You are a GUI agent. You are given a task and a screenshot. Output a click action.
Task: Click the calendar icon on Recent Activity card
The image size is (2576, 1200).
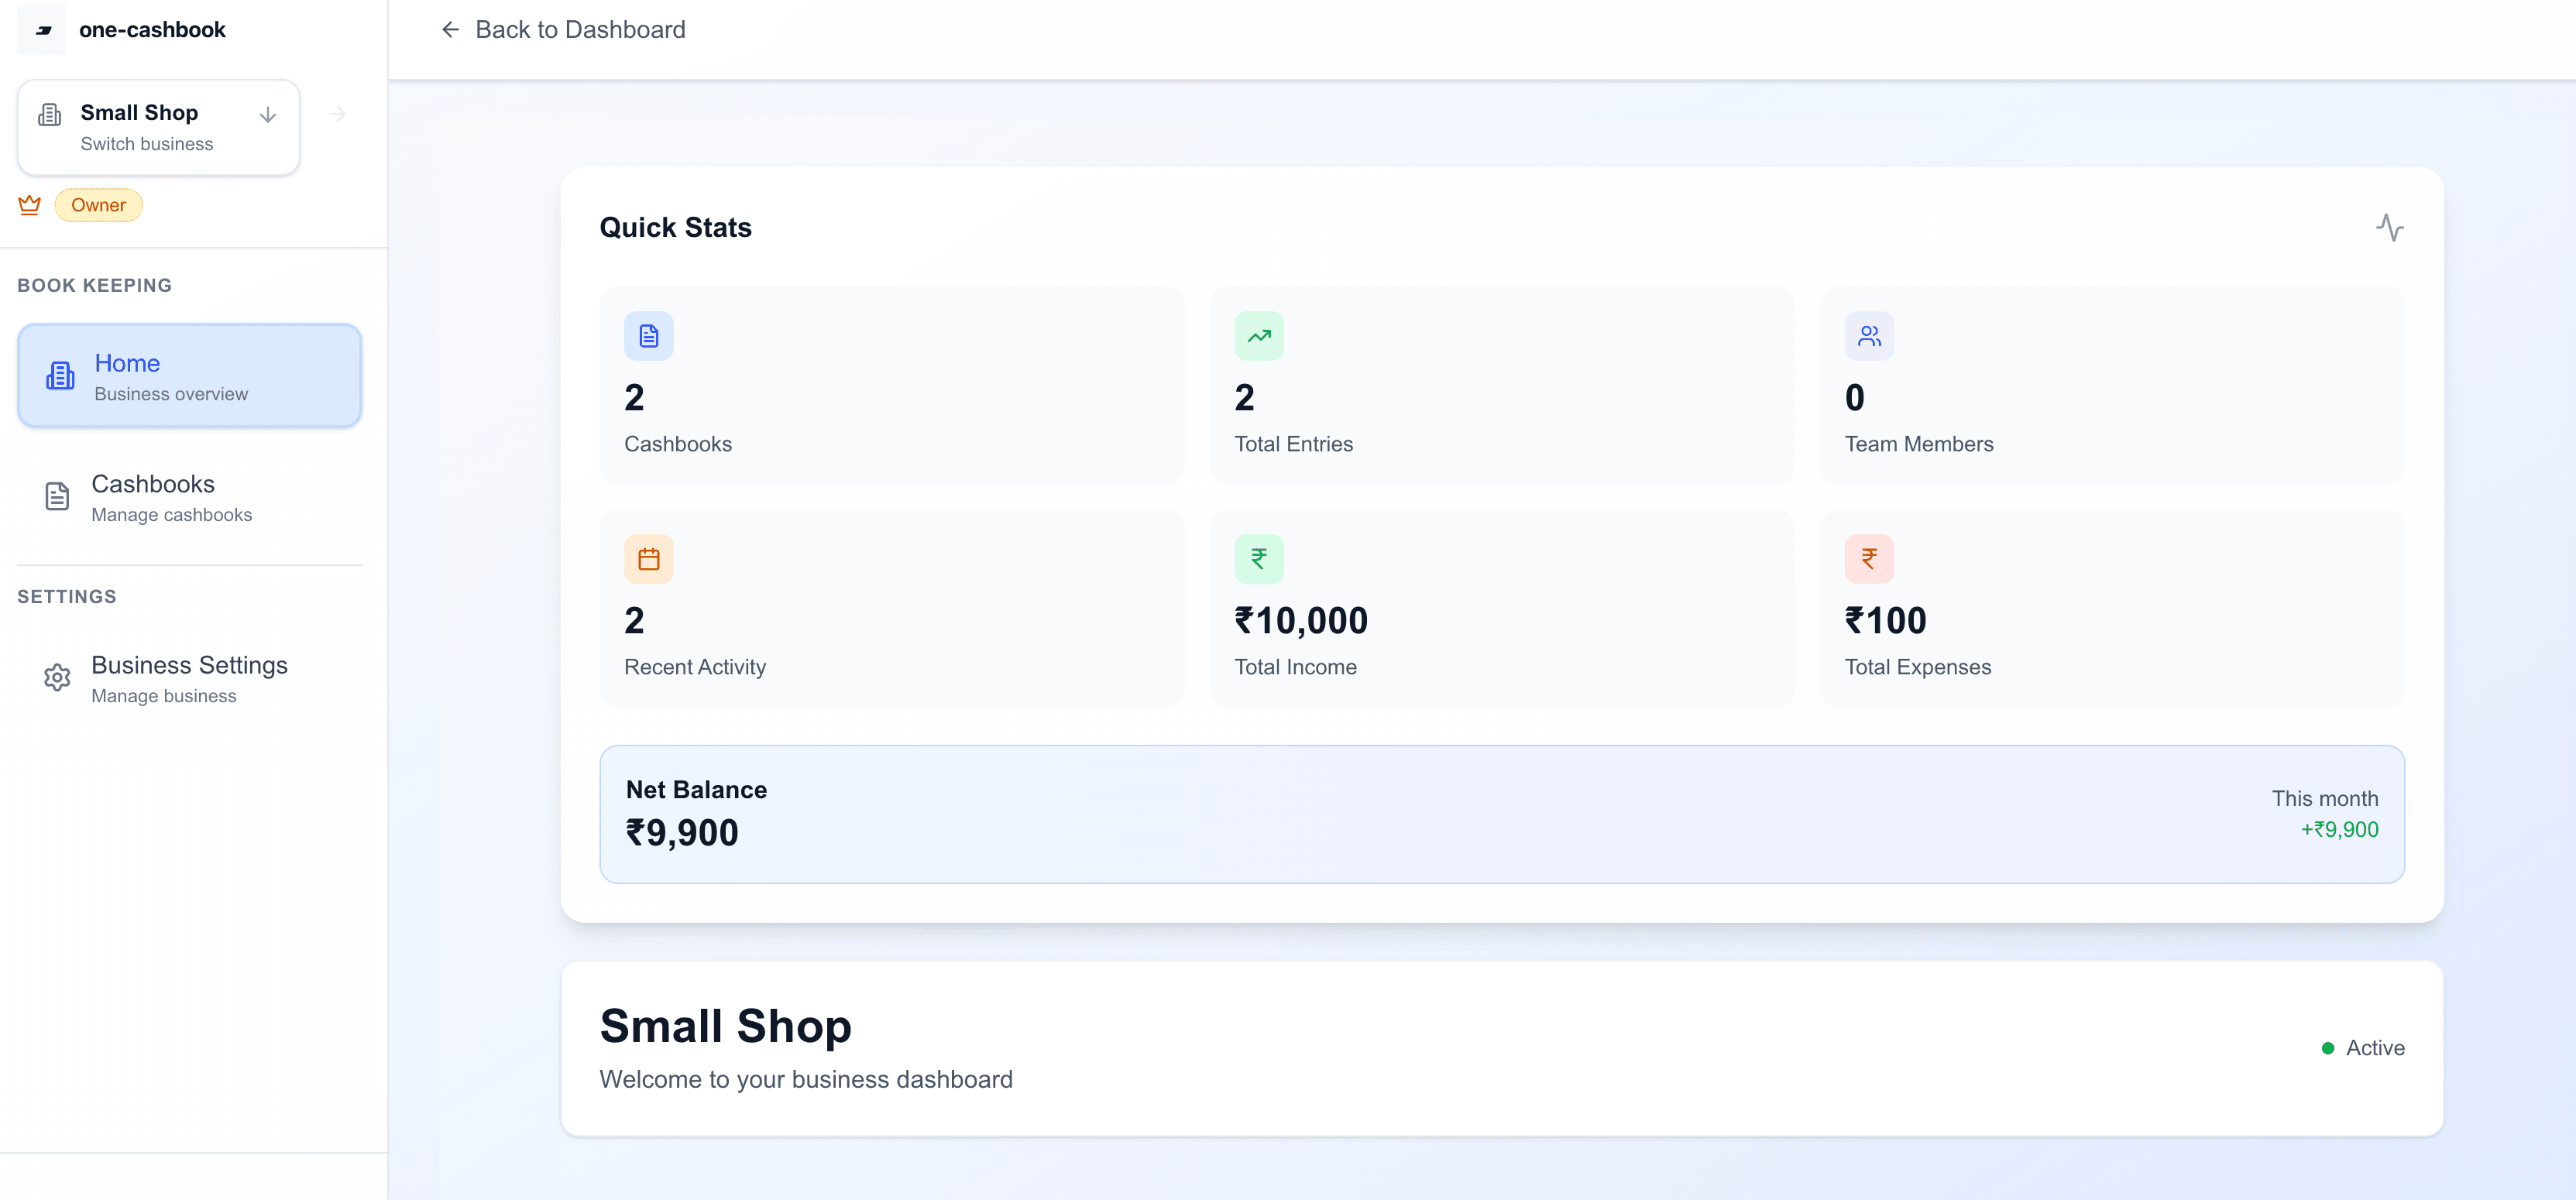[x=649, y=559]
